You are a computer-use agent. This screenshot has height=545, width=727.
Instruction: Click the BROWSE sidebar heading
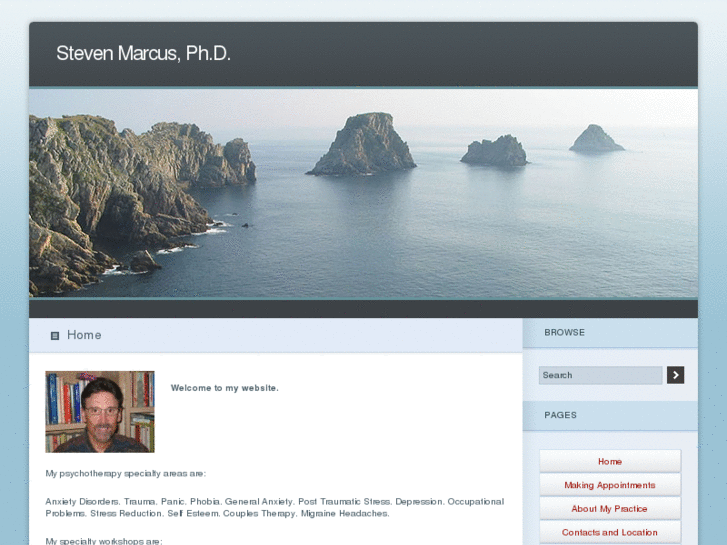click(x=564, y=333)
